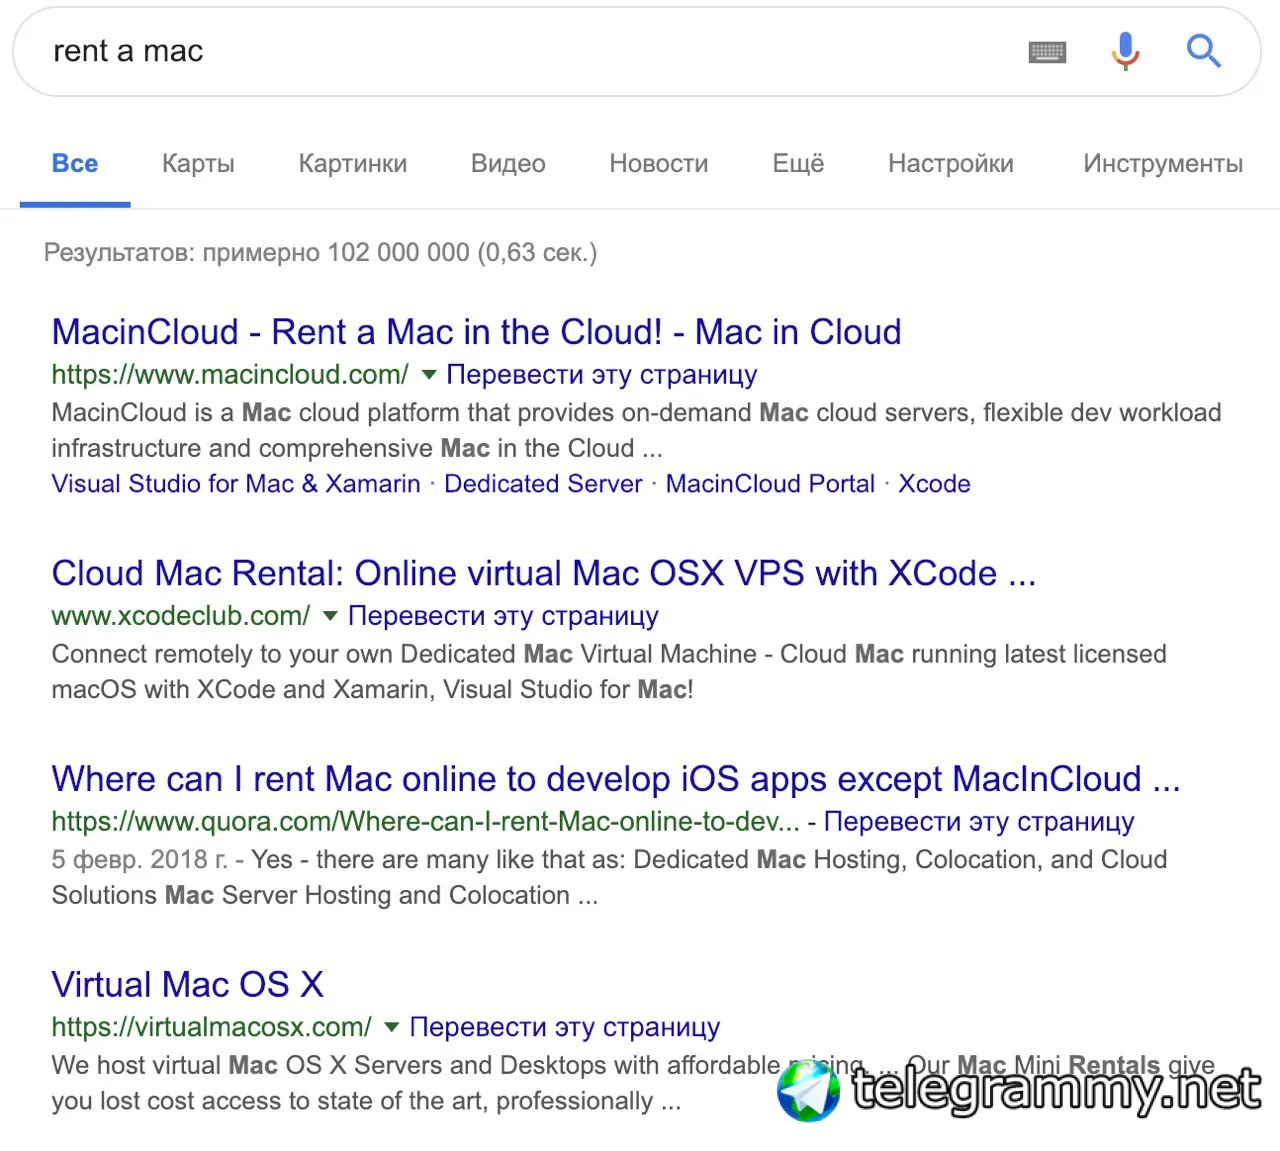Screen dimensions: 1280x1151
Task: Open the 'Virtual Mac OS X' result
Action: [187, 985]
